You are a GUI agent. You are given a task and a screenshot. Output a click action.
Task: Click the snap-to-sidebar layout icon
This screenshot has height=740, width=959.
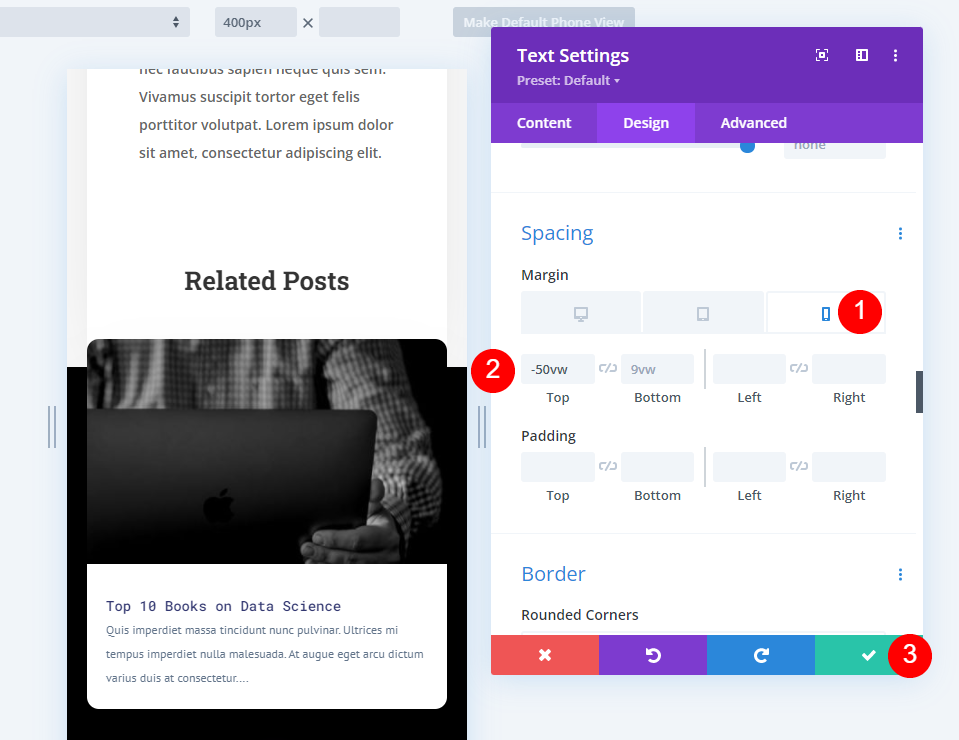pyautogui.click(x=862, y=56)
